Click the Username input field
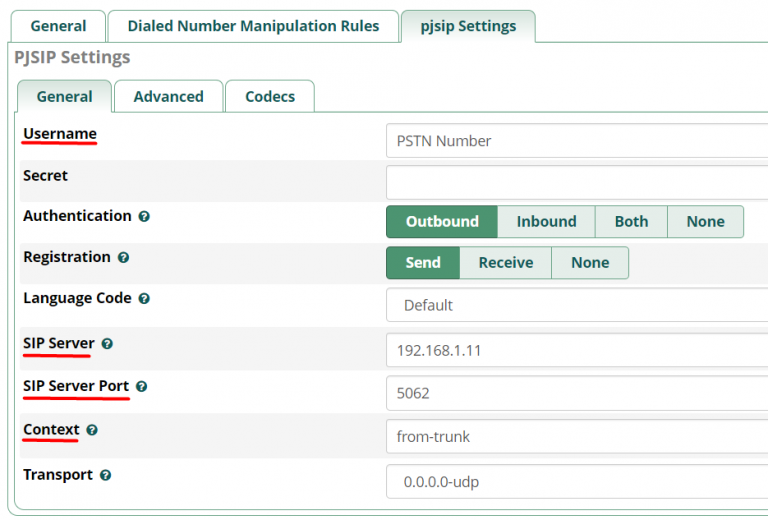 [576, 141]
